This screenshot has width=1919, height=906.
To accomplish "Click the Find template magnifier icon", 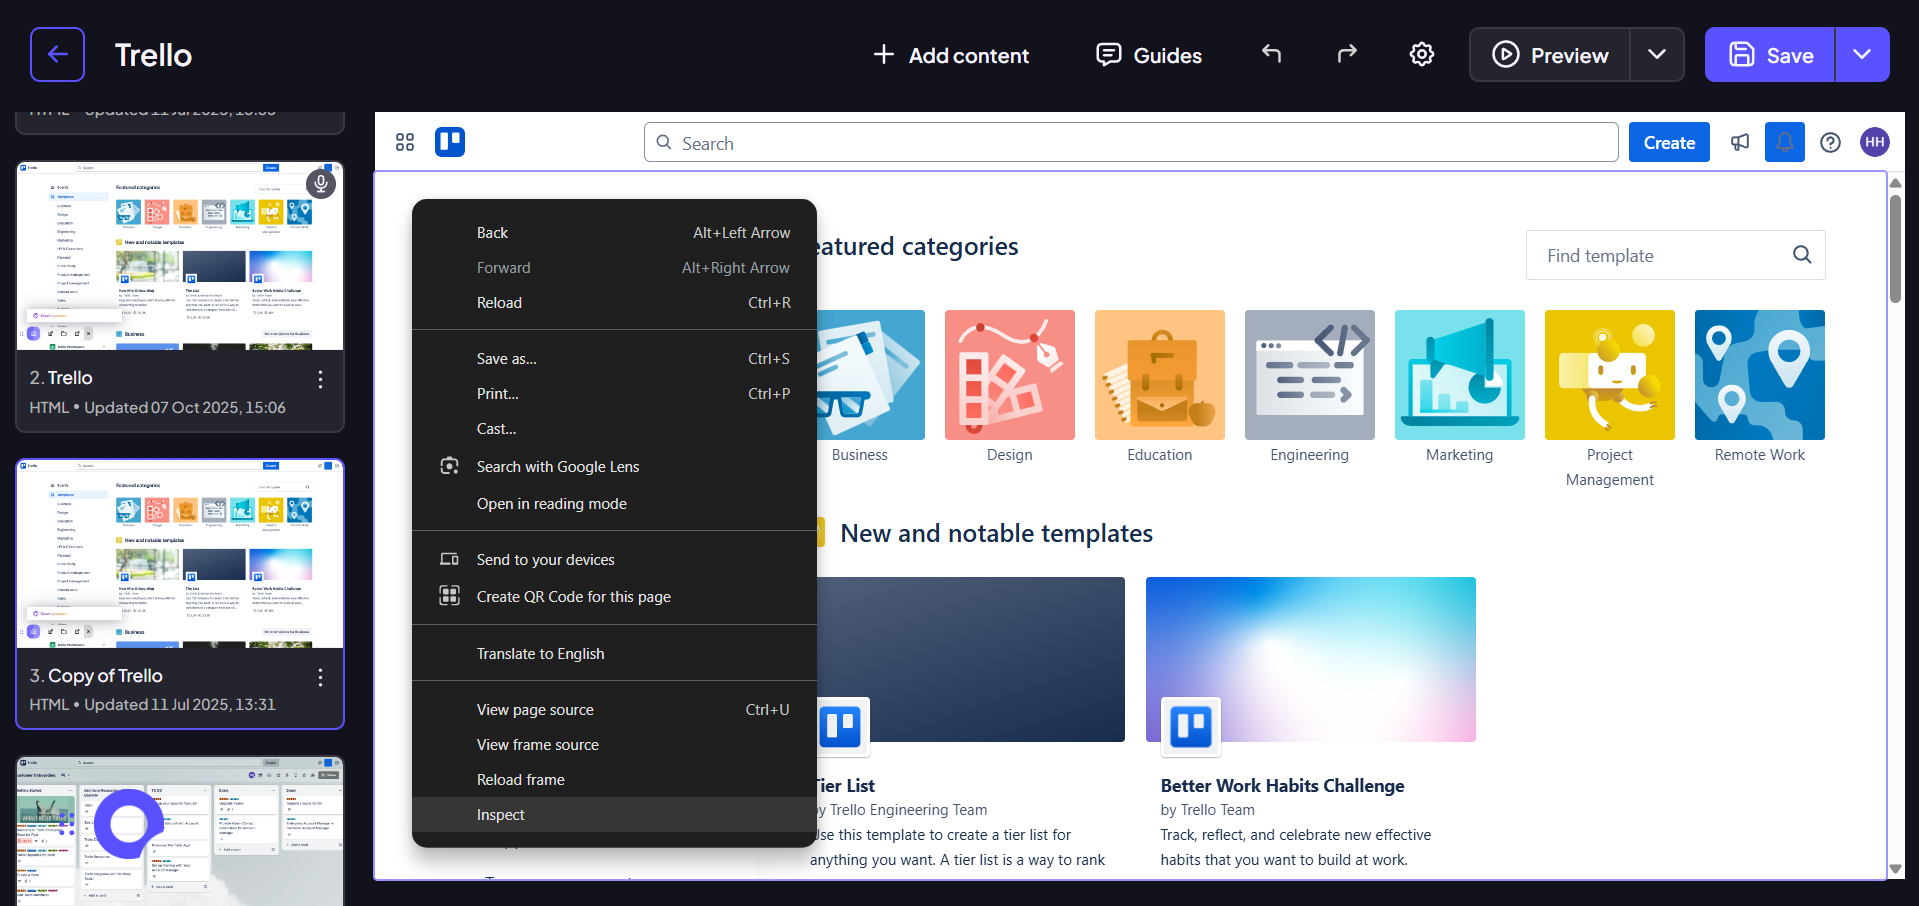I will click(x=1802, y=255).
